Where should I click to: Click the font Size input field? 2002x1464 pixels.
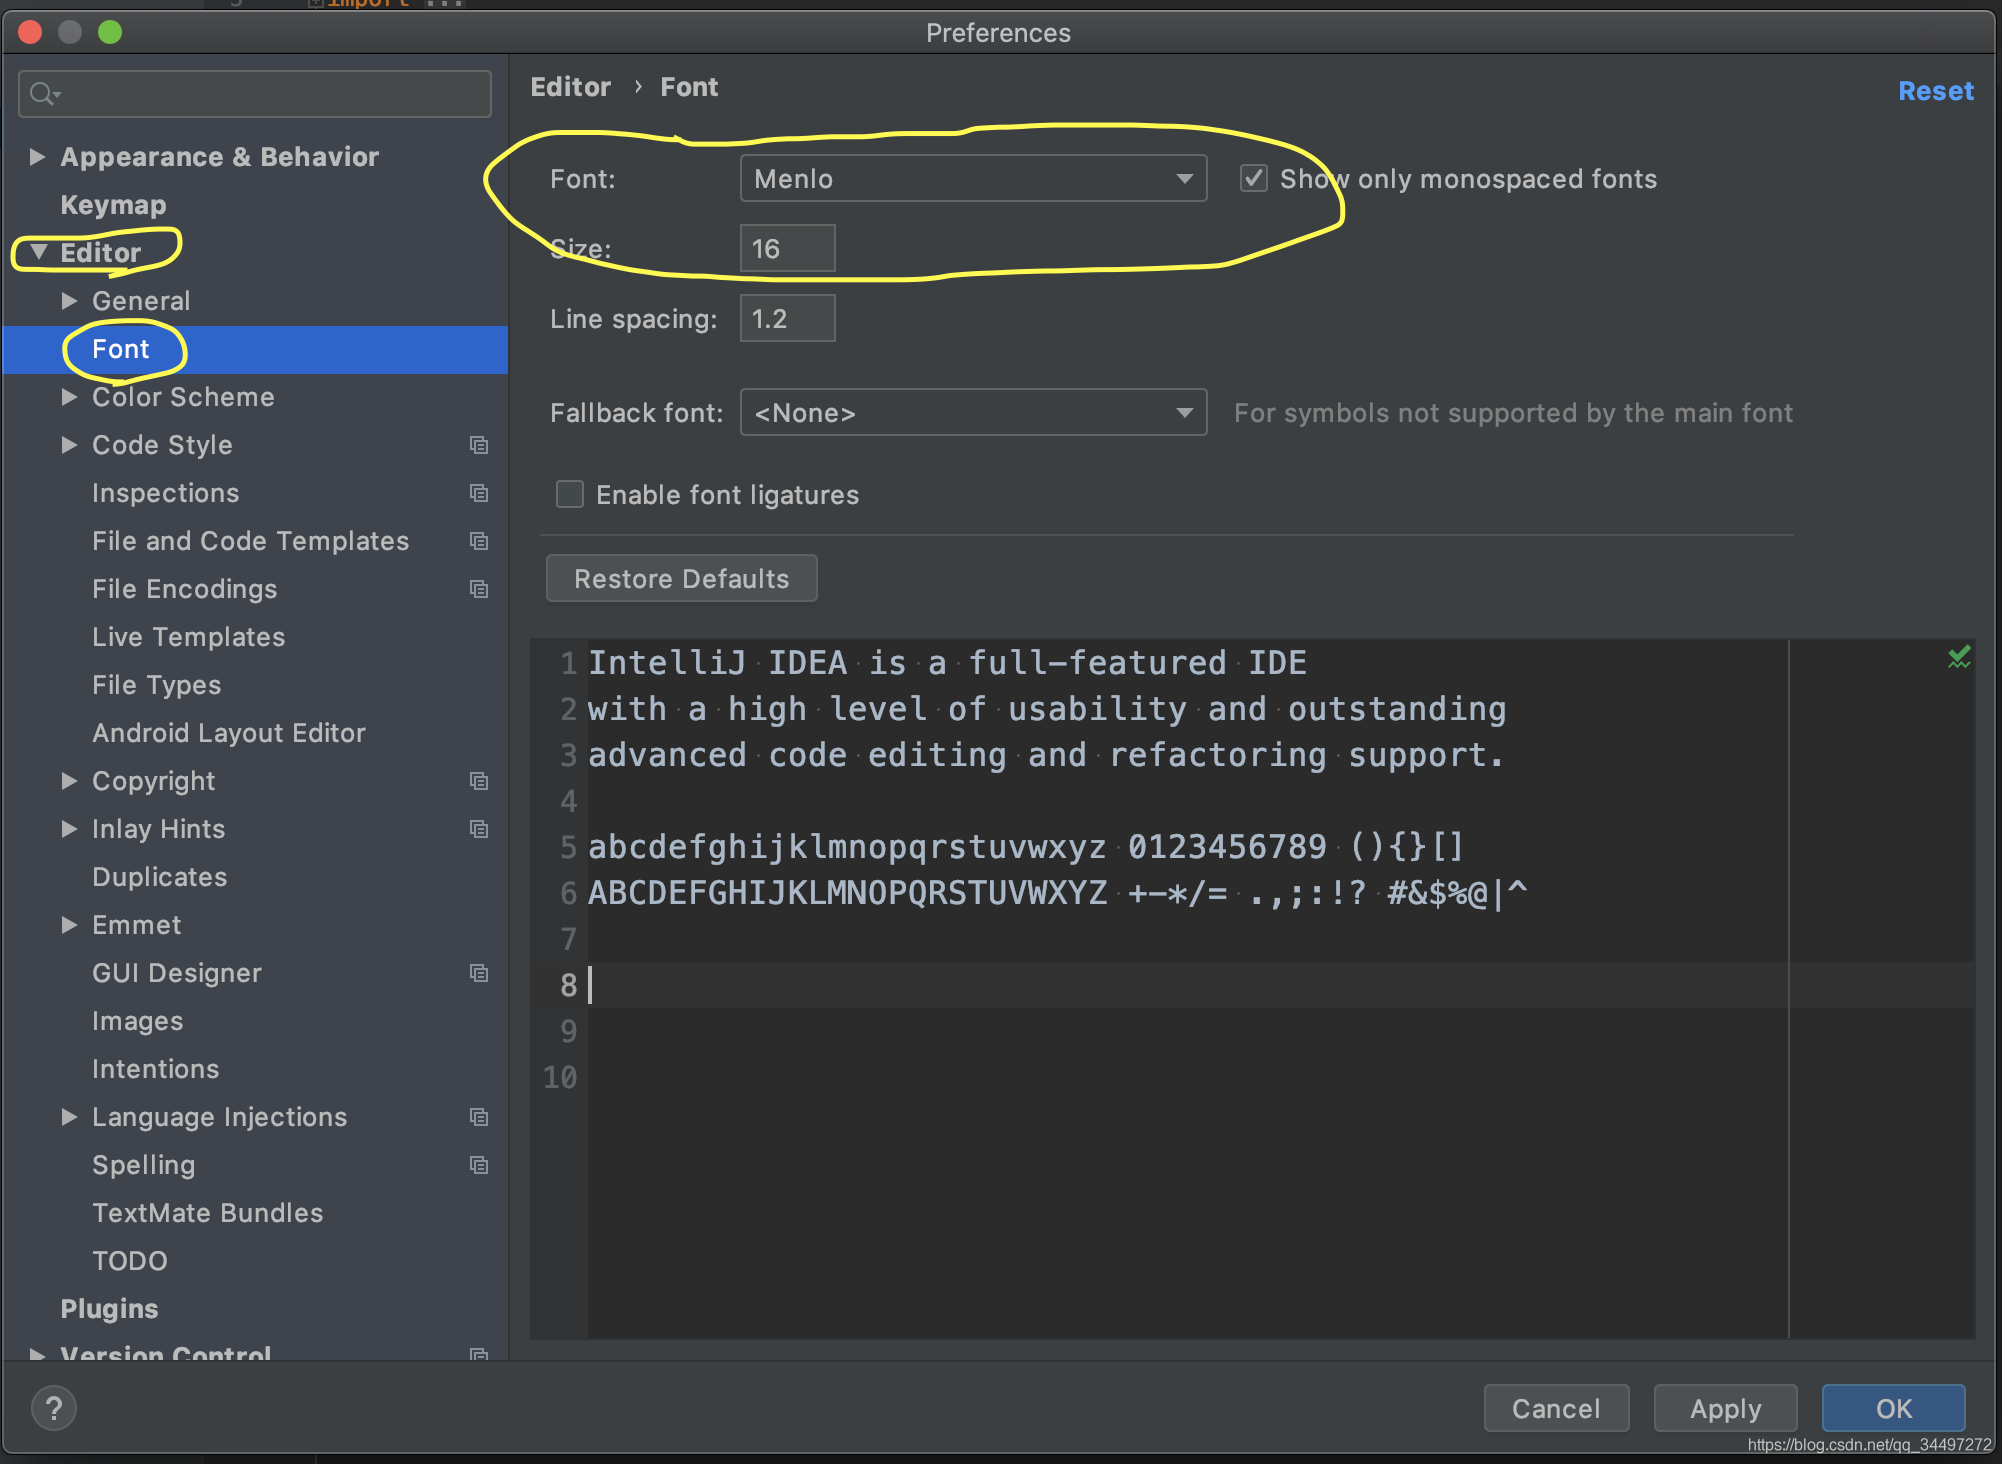(x=787, y=249)
